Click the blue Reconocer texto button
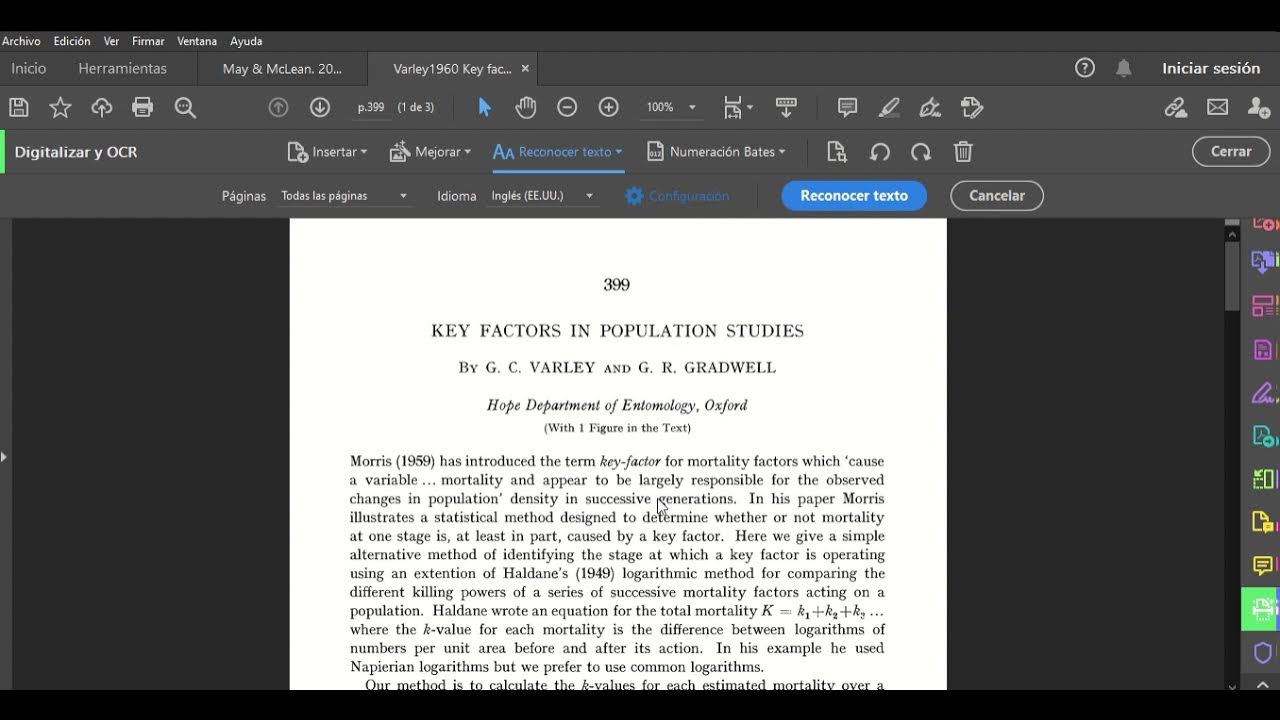The image size is (1280, 720). tap(854, 196)
